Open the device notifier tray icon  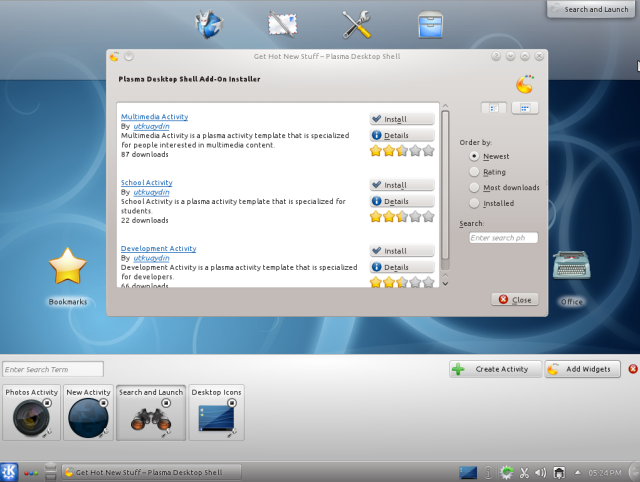click(x=559, y=473)
